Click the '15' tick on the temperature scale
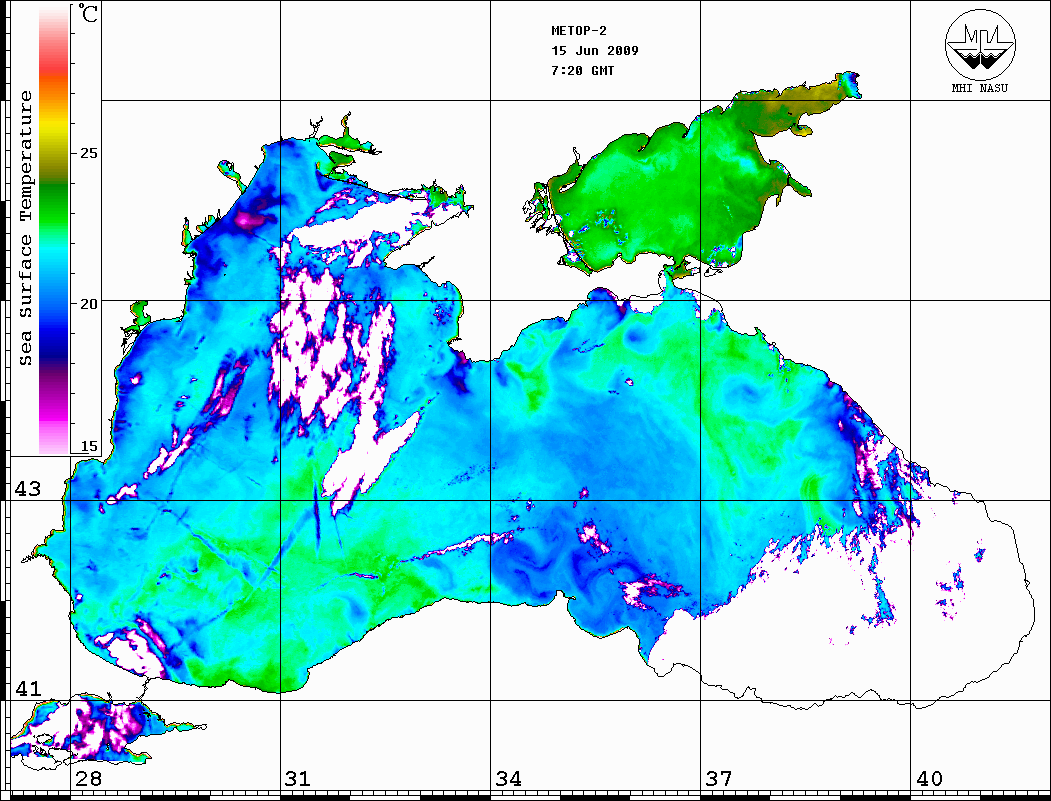Image resolution: width=1051 pixels, height=801 pixels. click(x=88, y=446)
